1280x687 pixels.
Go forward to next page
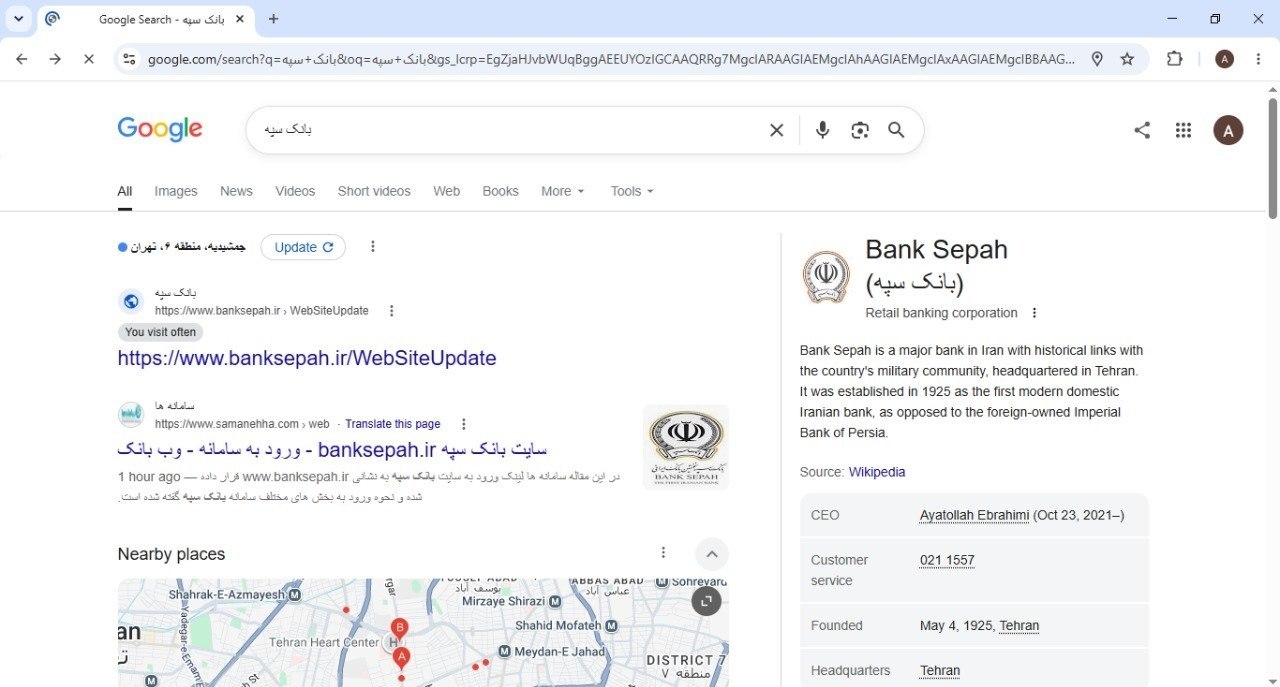click(55, 59)
